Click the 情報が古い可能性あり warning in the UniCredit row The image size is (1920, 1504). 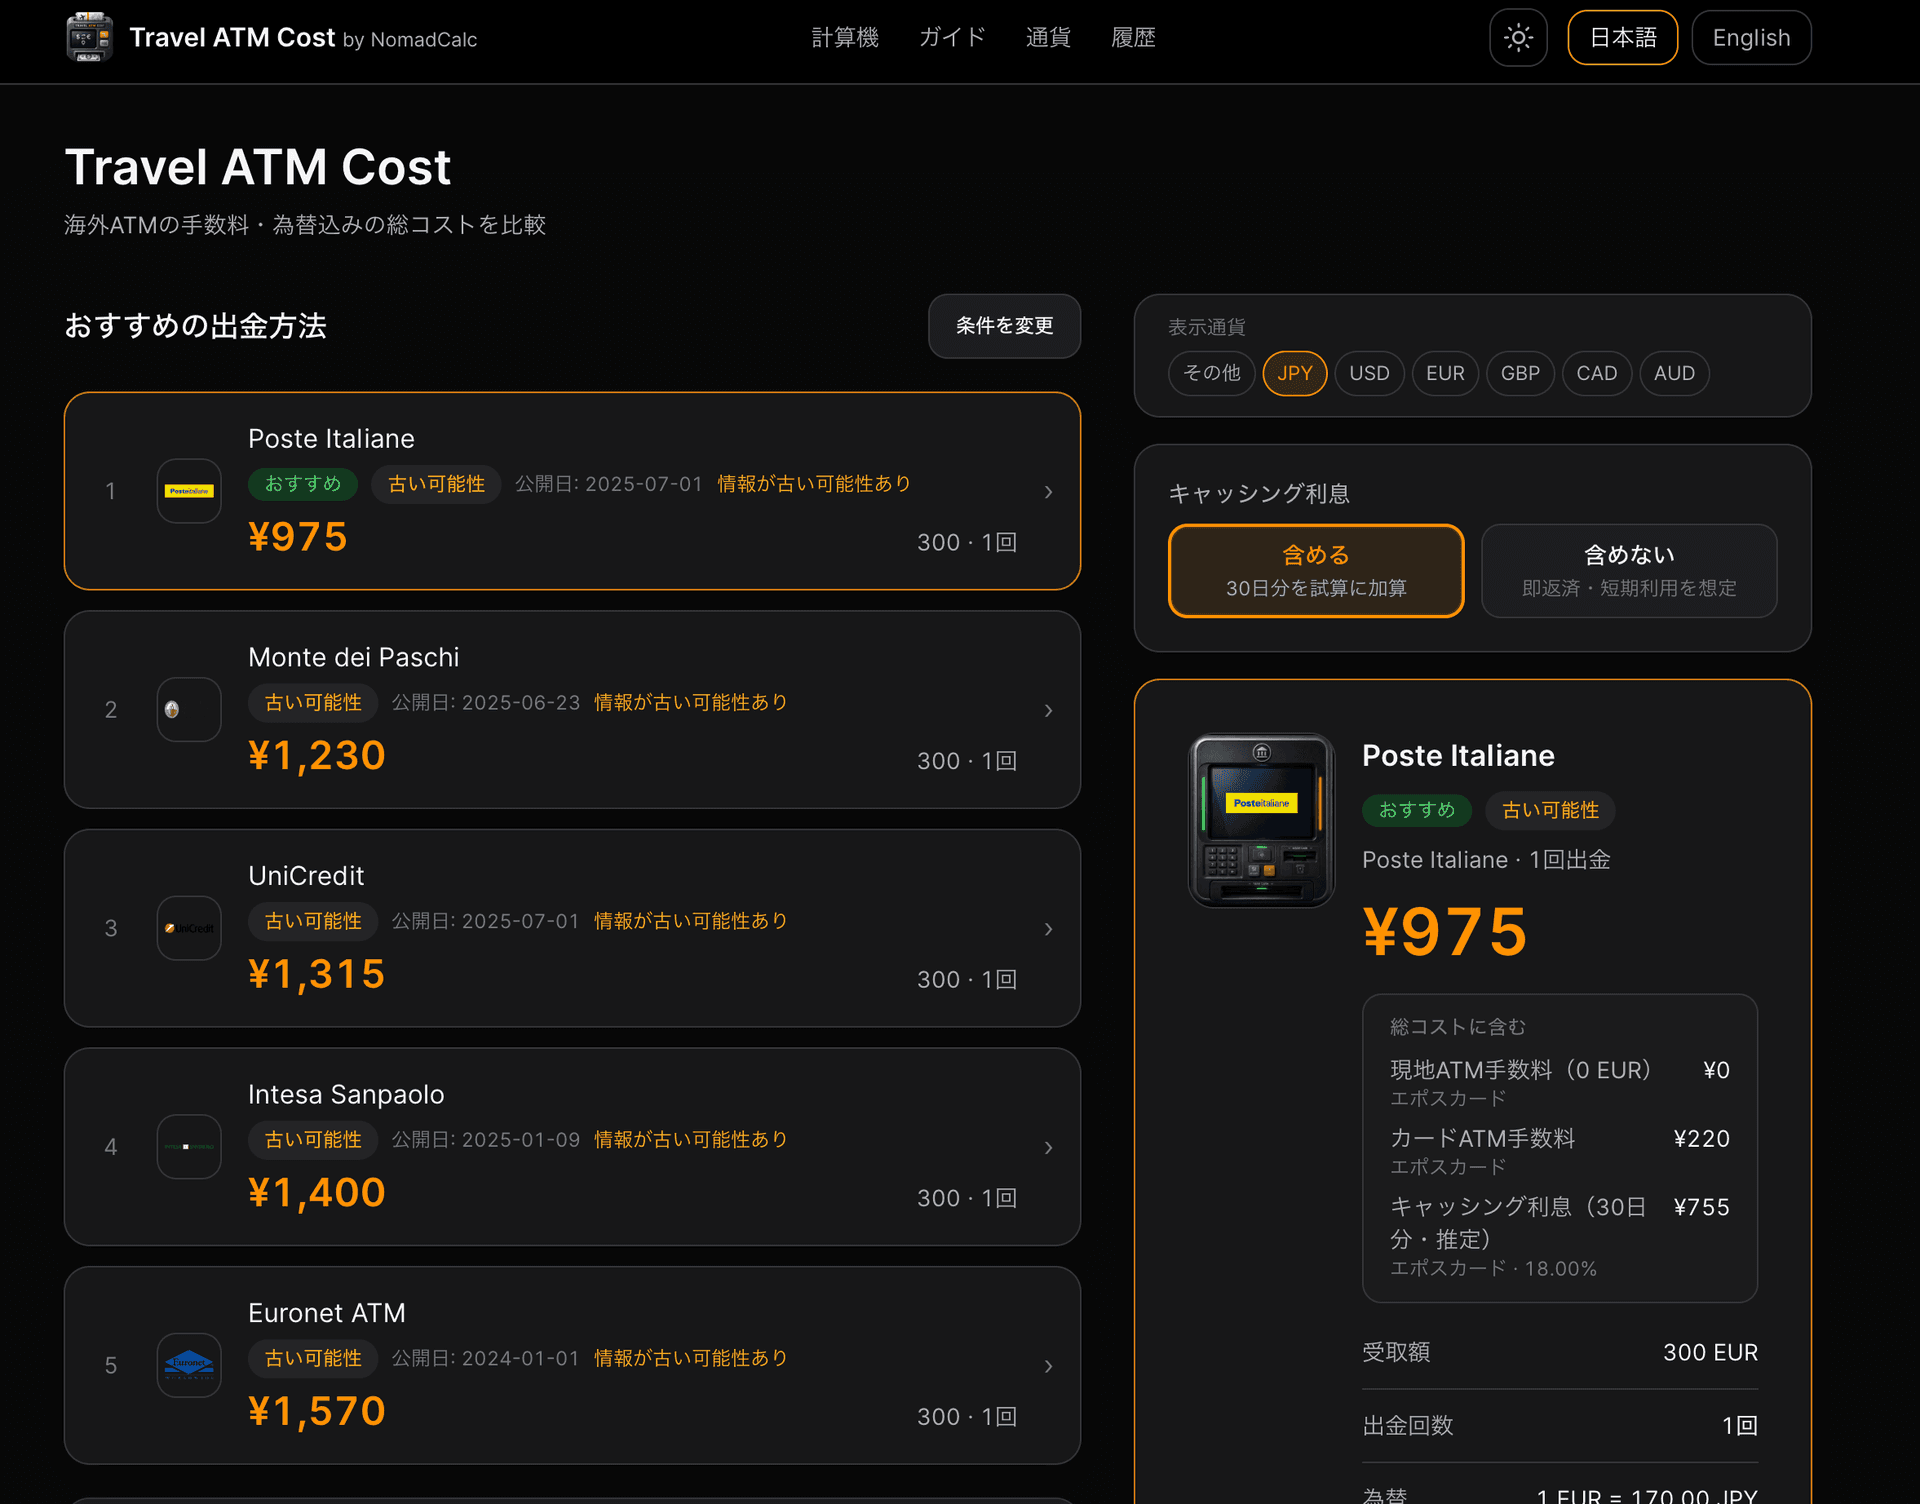click(x=691, y=921)
